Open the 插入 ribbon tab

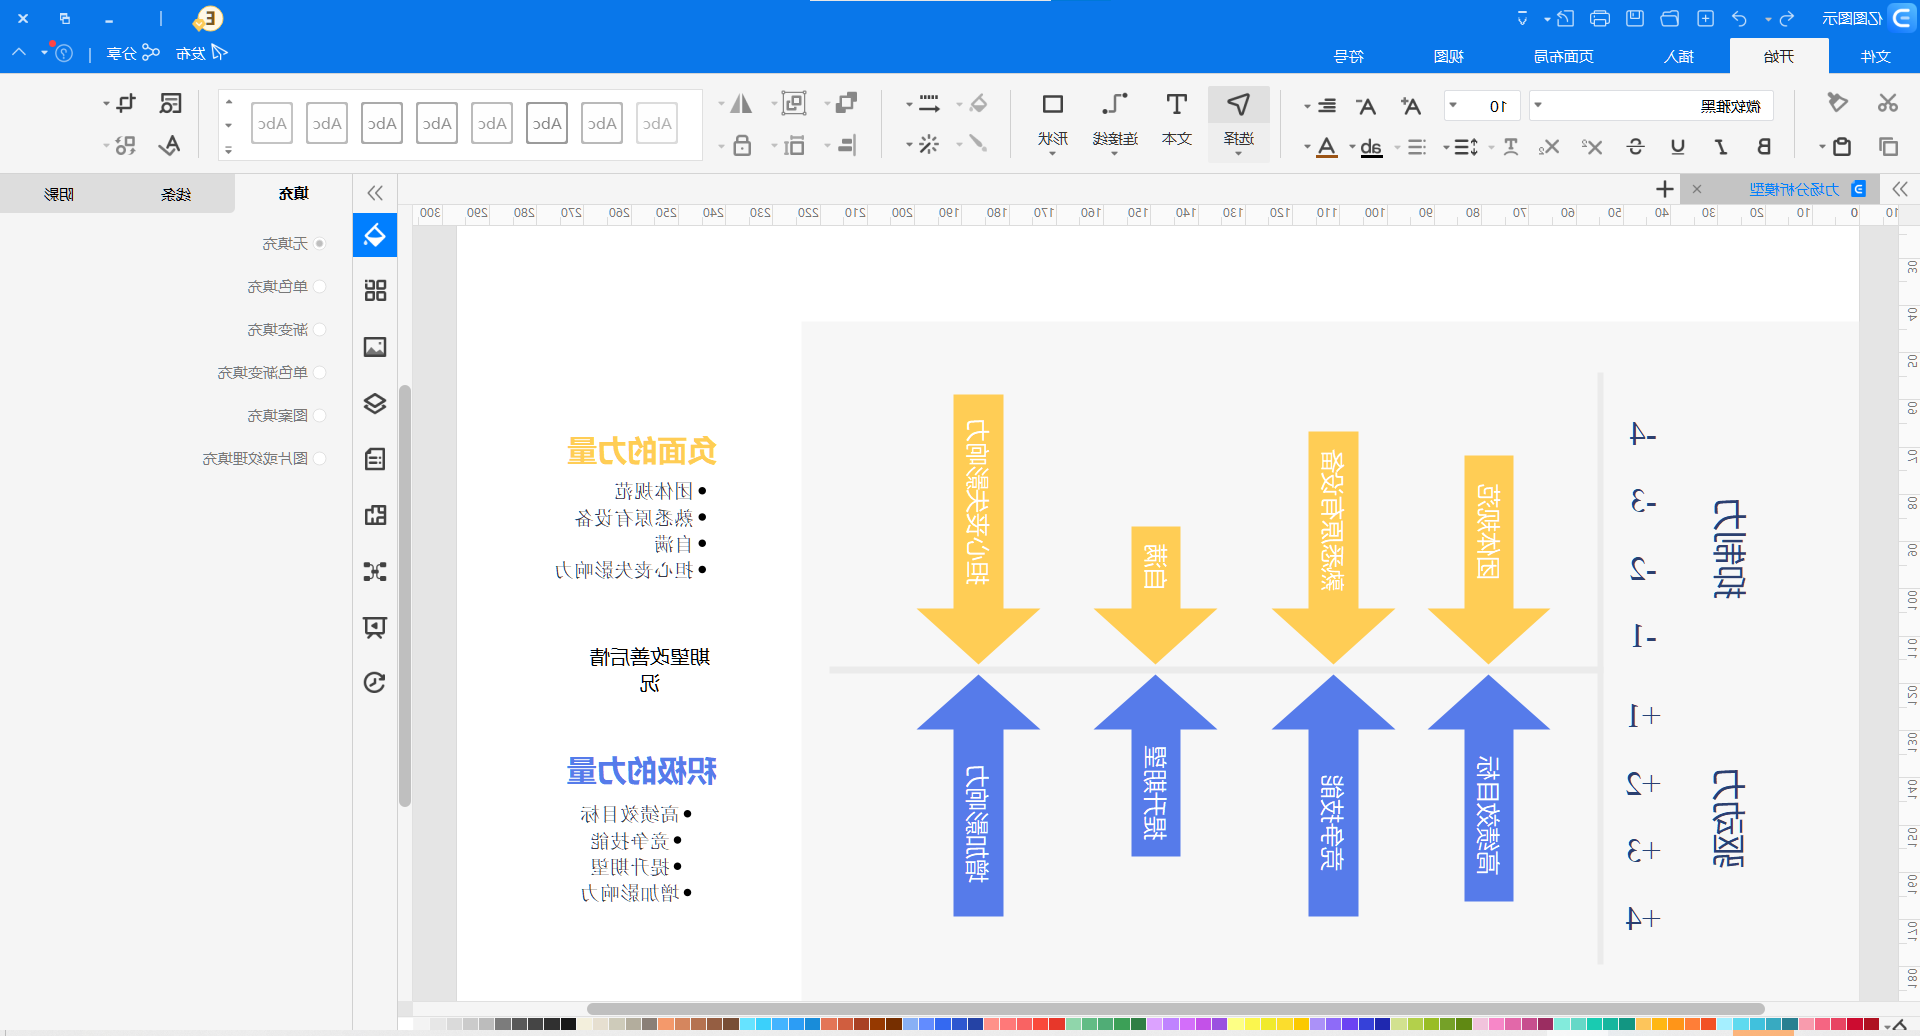point(1679,56)
